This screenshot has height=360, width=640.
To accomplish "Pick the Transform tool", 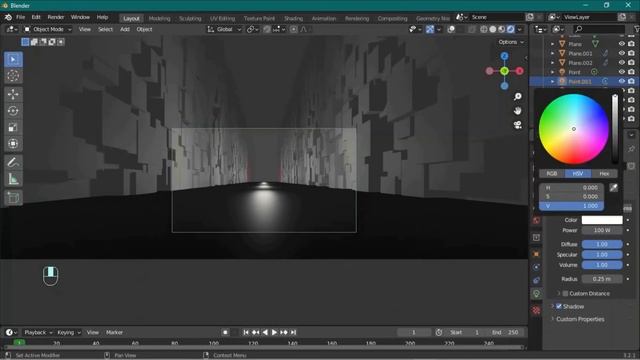I will [13, 144].
